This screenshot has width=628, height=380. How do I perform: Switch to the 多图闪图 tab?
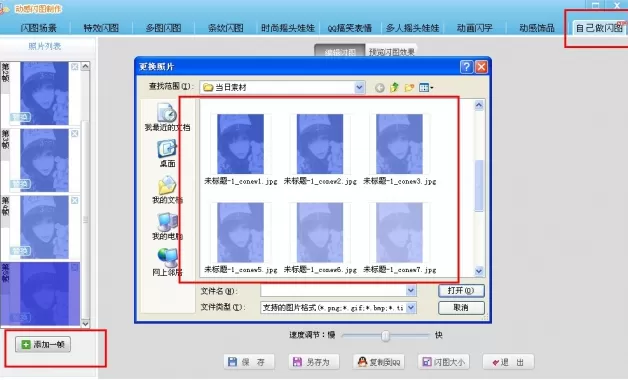(x=163, y=28)
